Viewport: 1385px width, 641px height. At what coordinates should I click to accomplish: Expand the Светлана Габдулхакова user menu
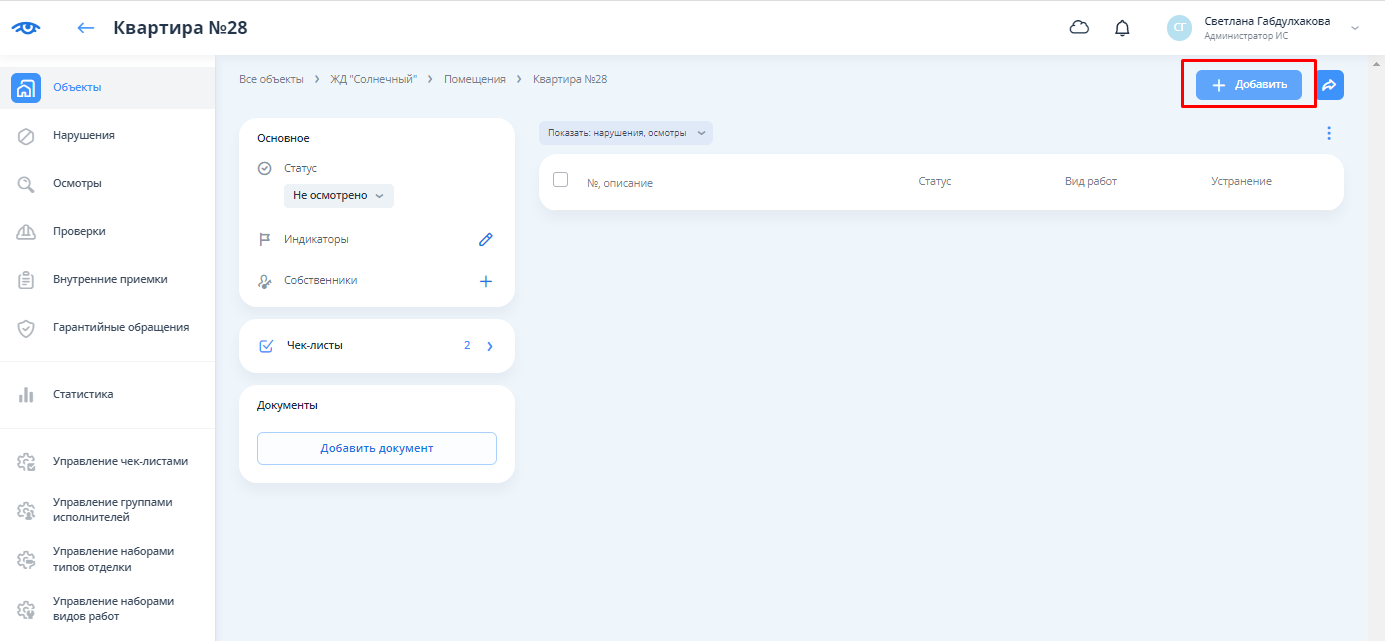(x=1355, y=28)
